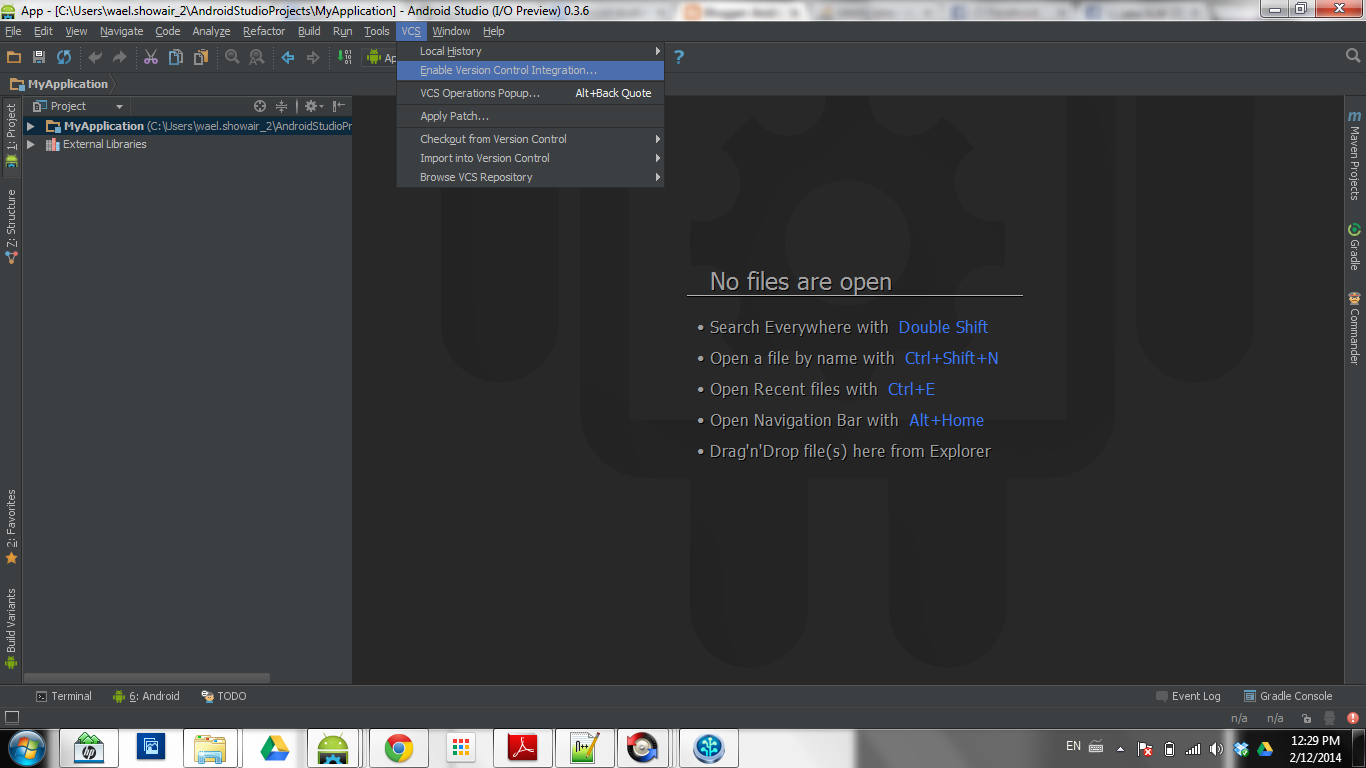Screen dimensions: 1366x768
Task: Click the Undo arrow icon
Action: pyautogui.click(x=95, y=57)
